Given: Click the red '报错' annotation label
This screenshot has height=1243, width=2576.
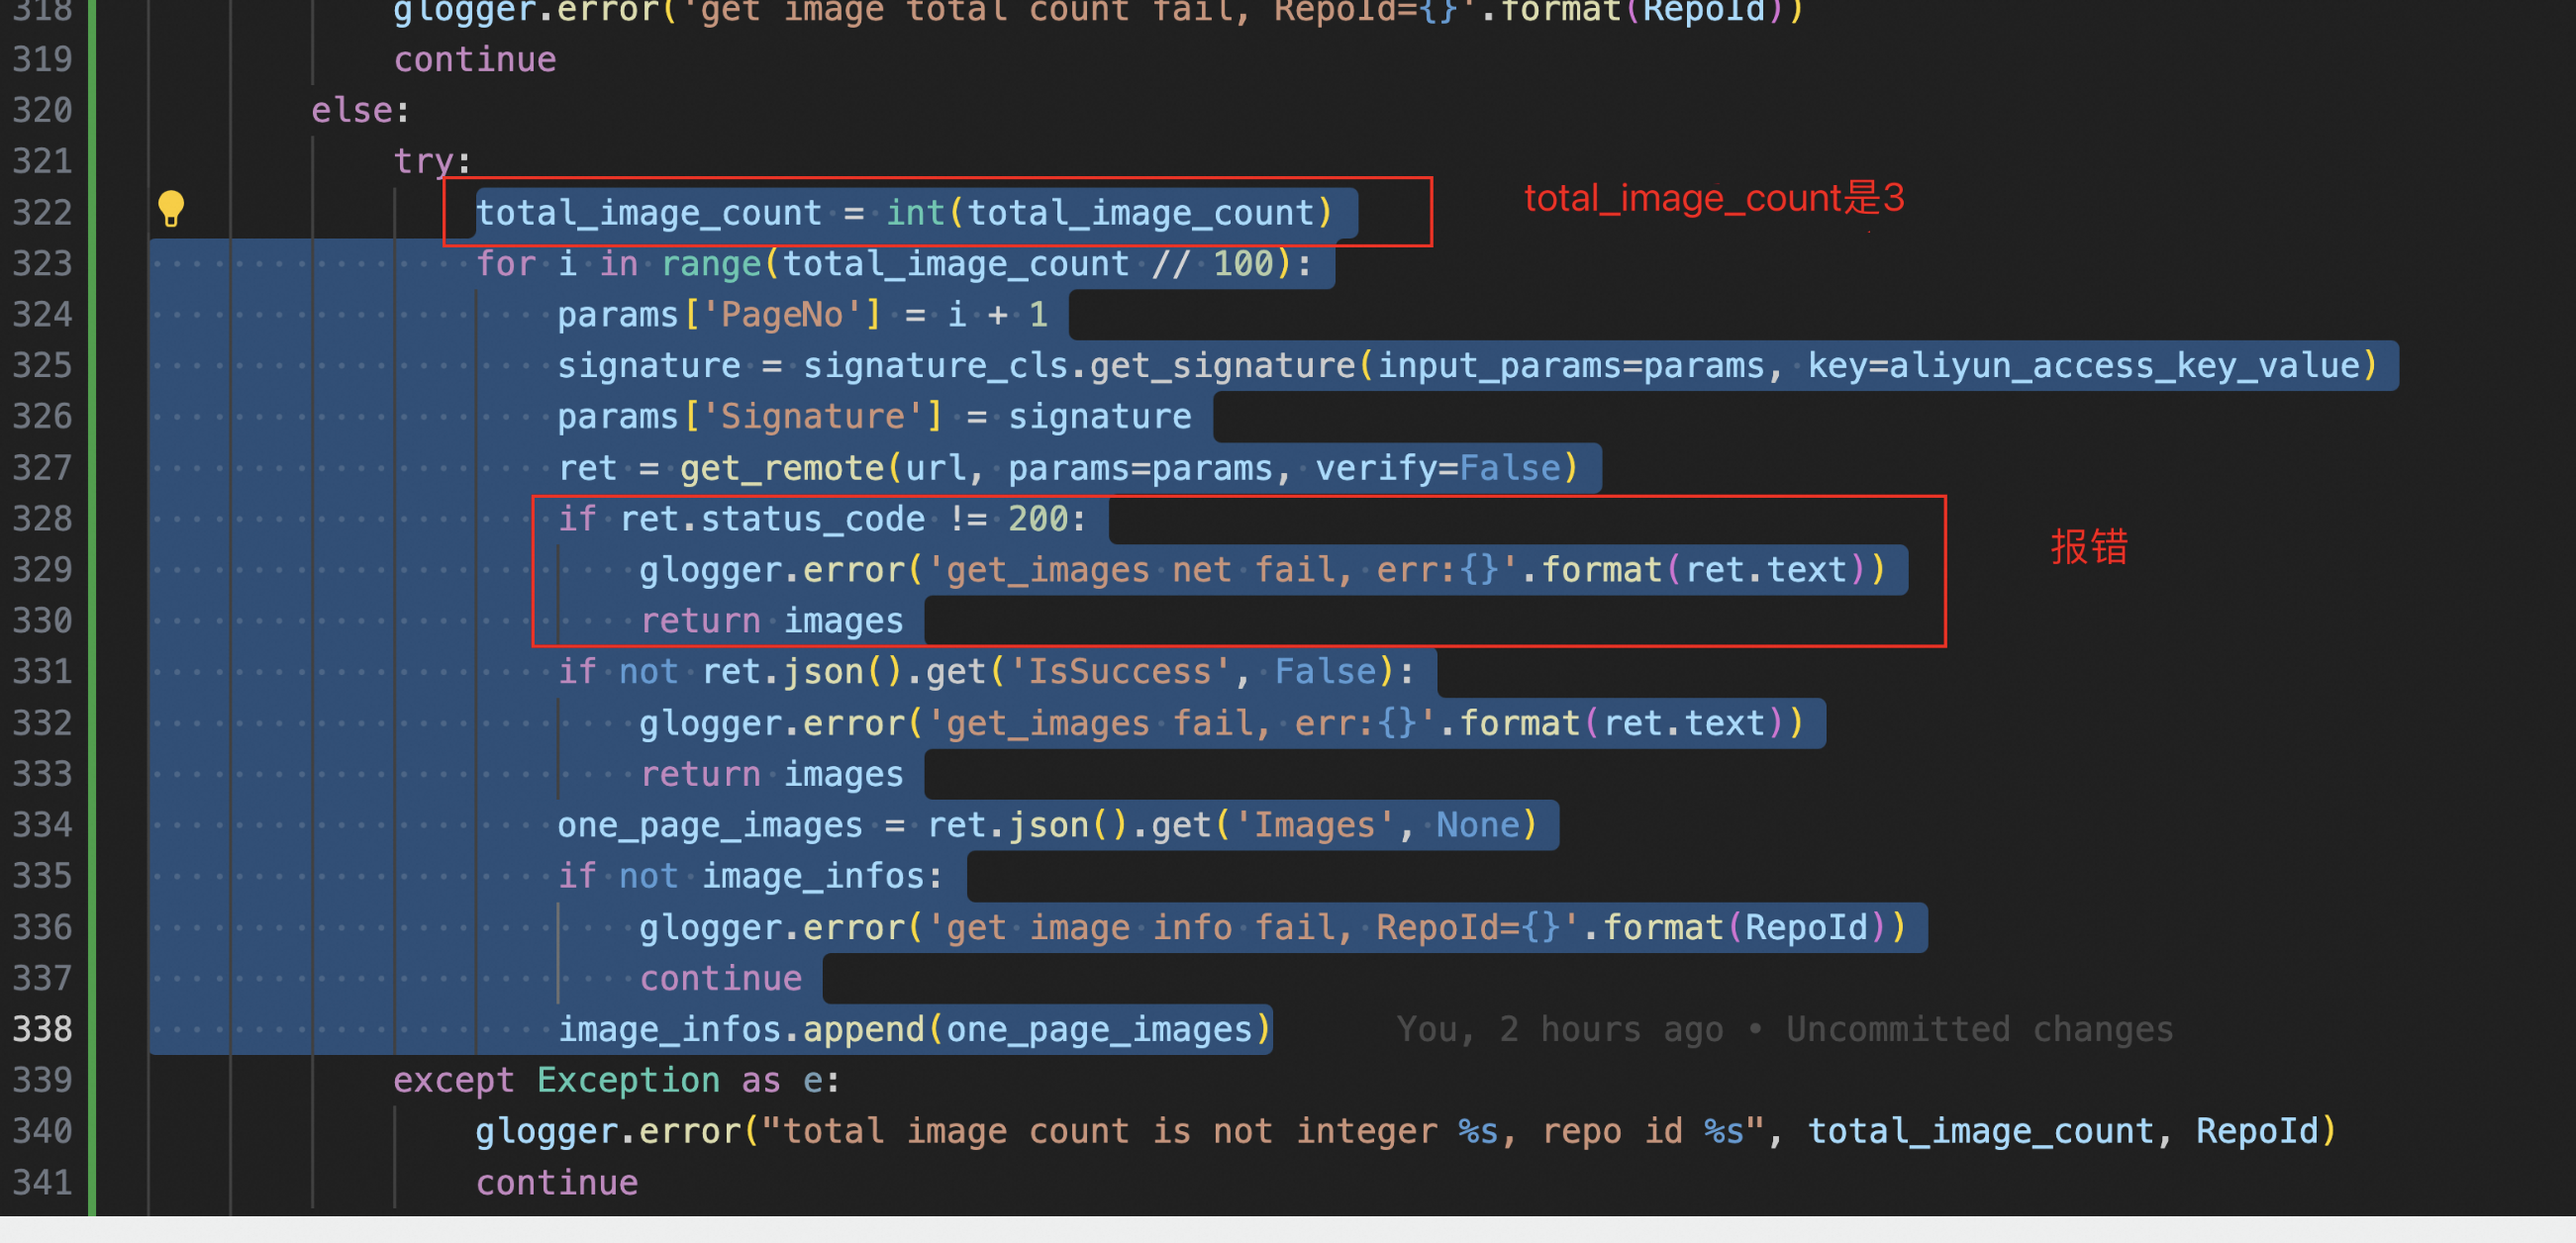Looking at the screenshot, I should (x=2088, y=547).
